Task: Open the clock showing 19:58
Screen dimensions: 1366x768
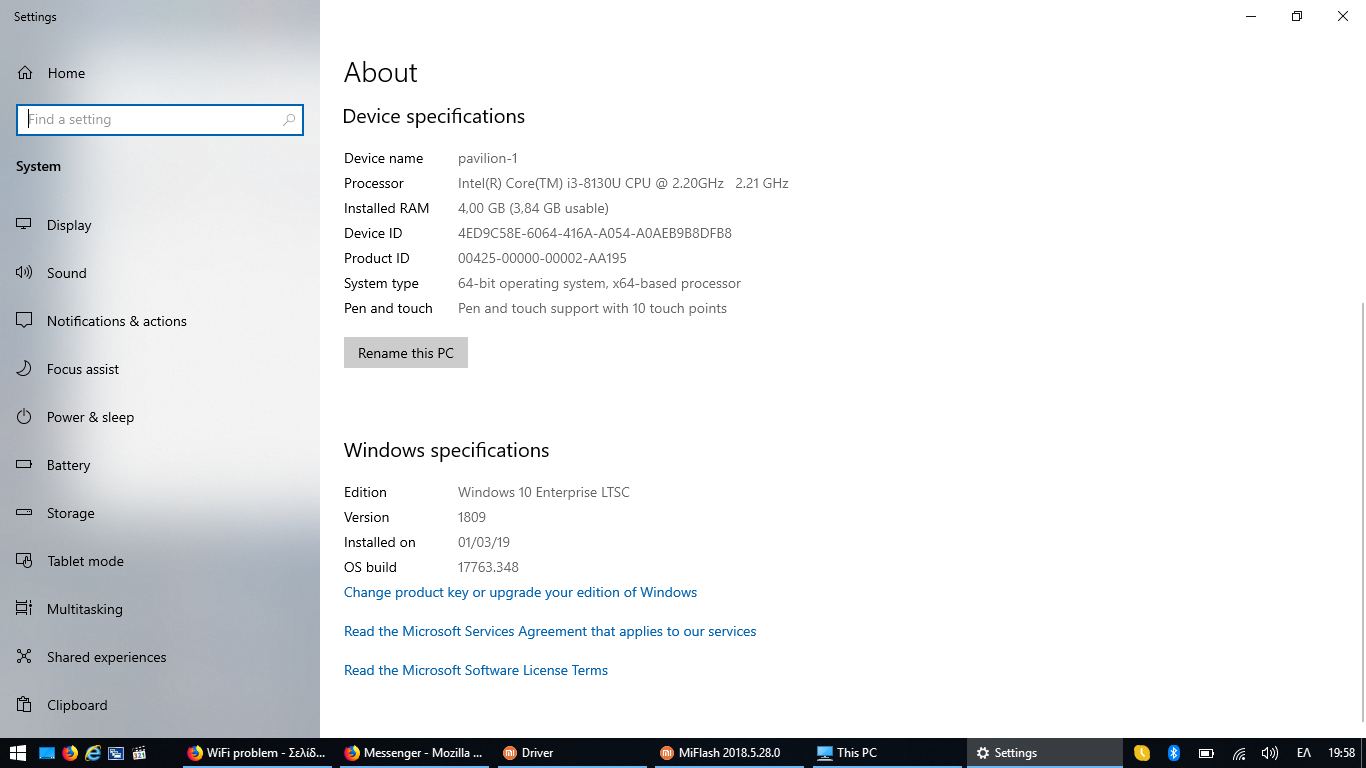Action: coord(1342,753)
